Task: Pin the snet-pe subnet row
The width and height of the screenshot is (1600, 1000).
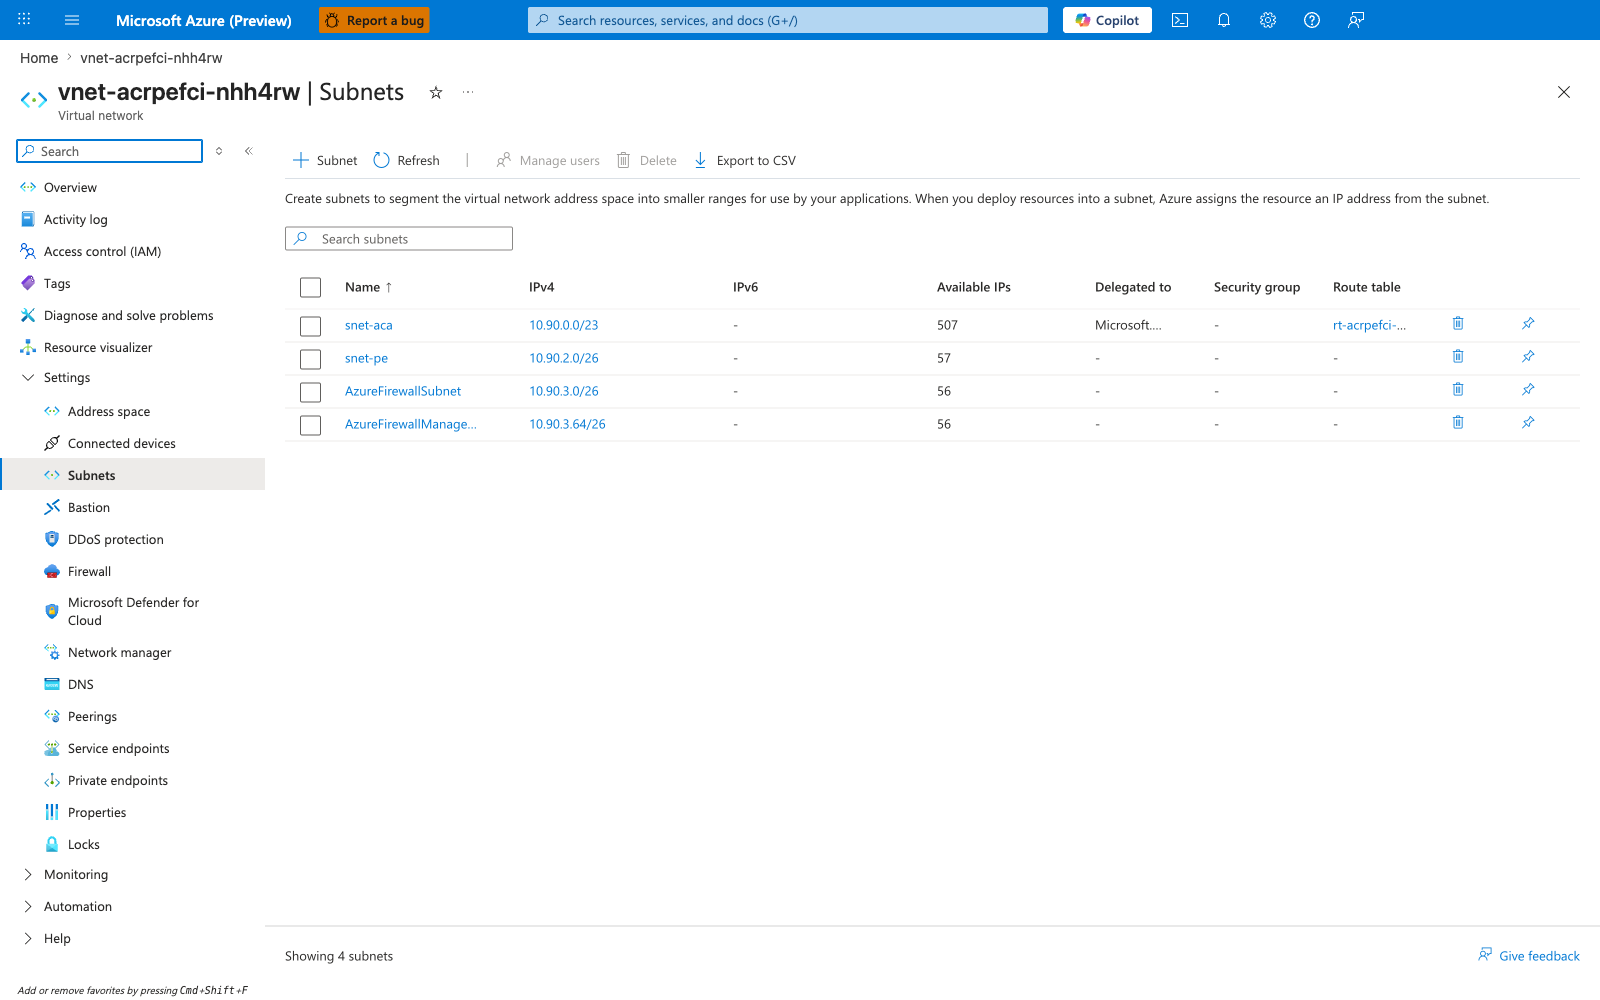Action: point(1528,356)
